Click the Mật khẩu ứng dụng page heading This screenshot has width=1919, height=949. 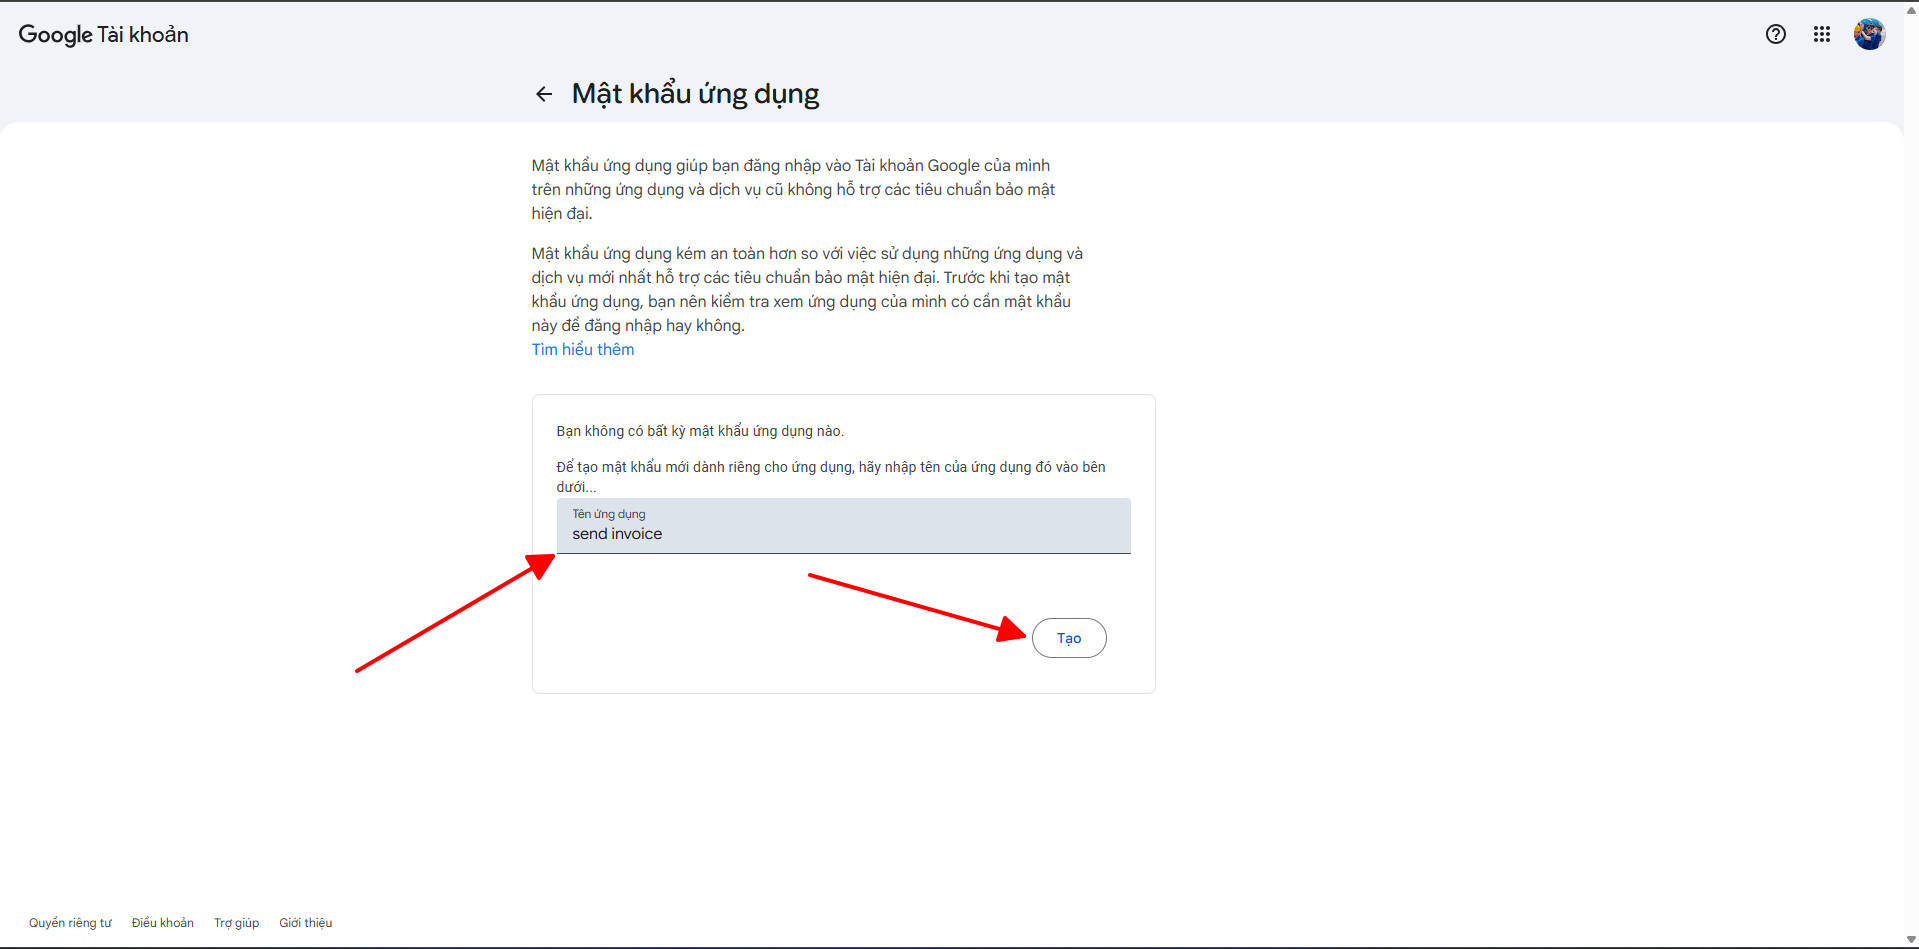click(x=695, y=94)
